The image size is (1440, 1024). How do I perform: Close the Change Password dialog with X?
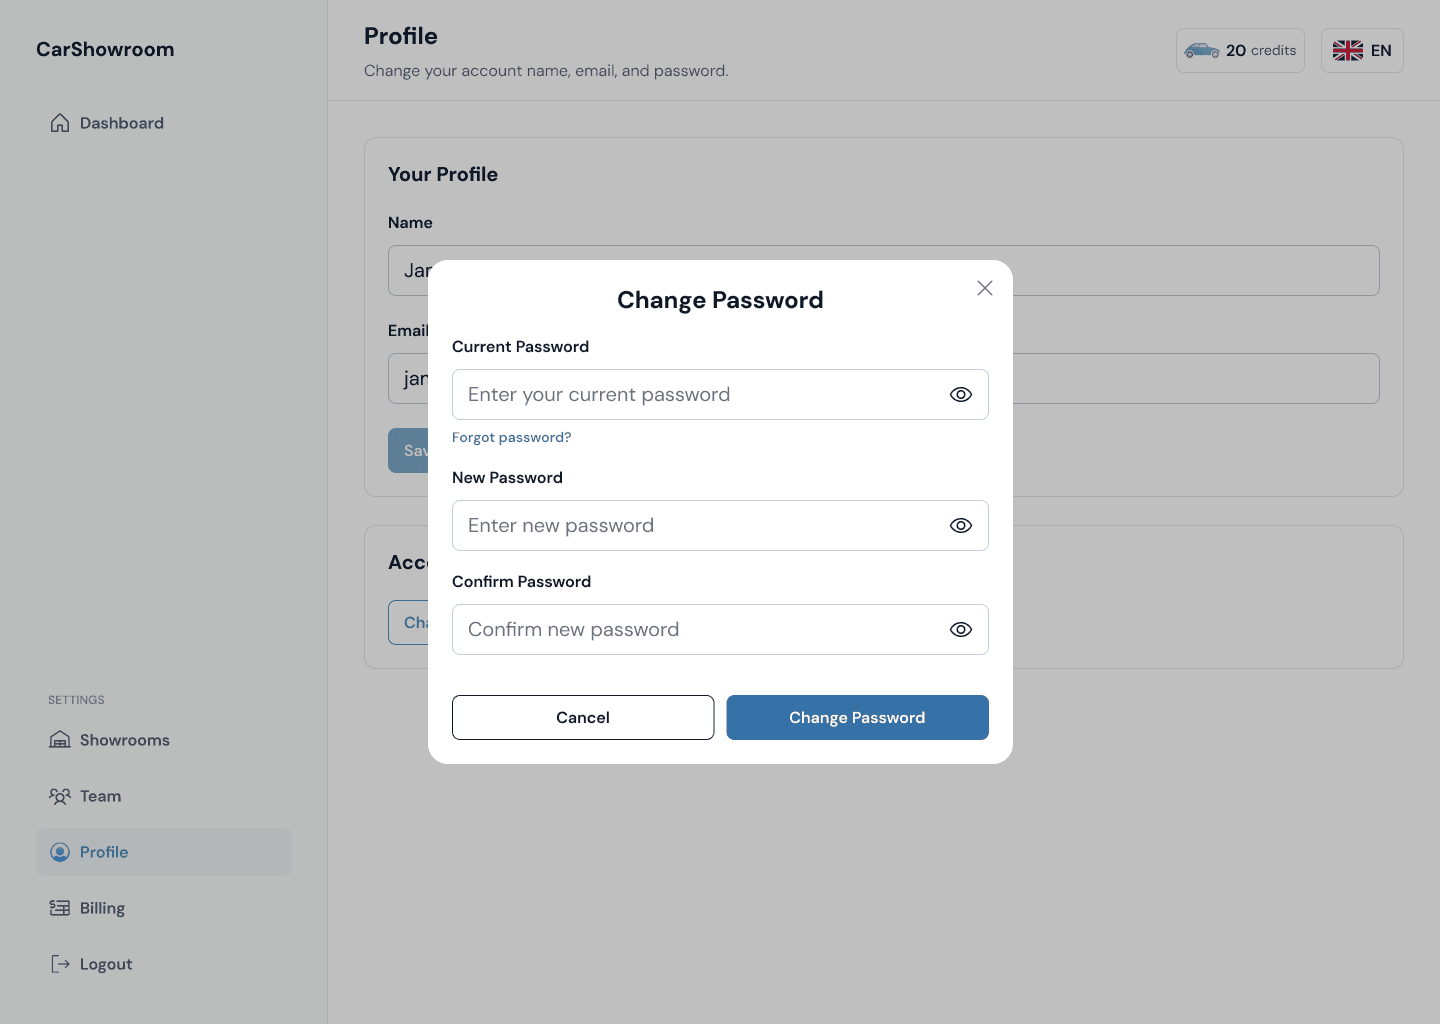coord(984,288)
